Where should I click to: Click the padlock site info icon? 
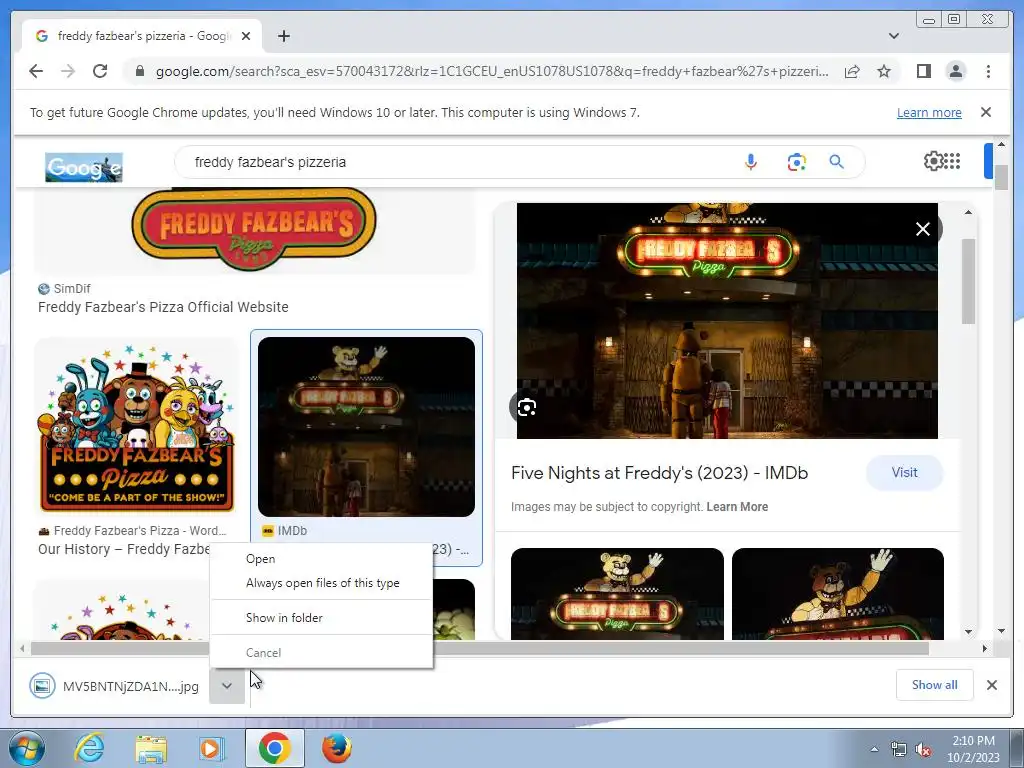[x=139, y=71]
